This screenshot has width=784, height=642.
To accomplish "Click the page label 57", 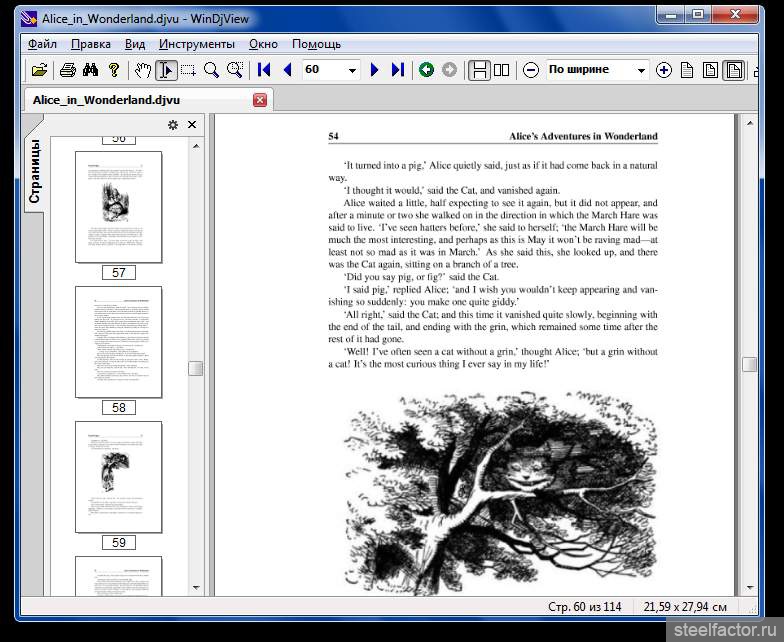I will (118, 272).
